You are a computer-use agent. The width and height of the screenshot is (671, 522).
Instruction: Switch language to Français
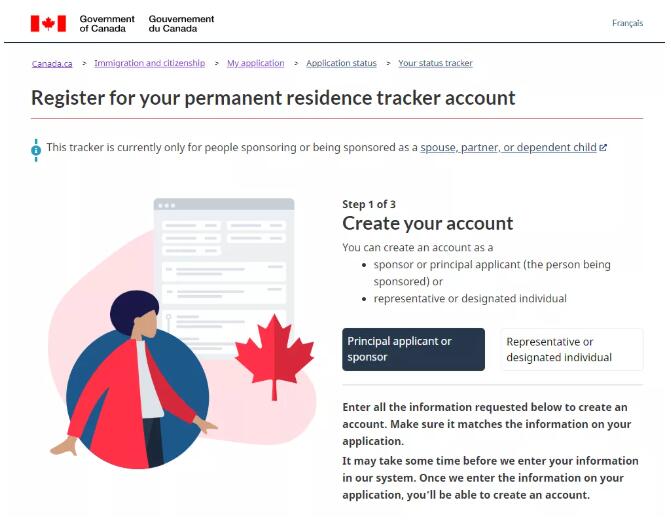pyautogui.click(x=627, y=23)
